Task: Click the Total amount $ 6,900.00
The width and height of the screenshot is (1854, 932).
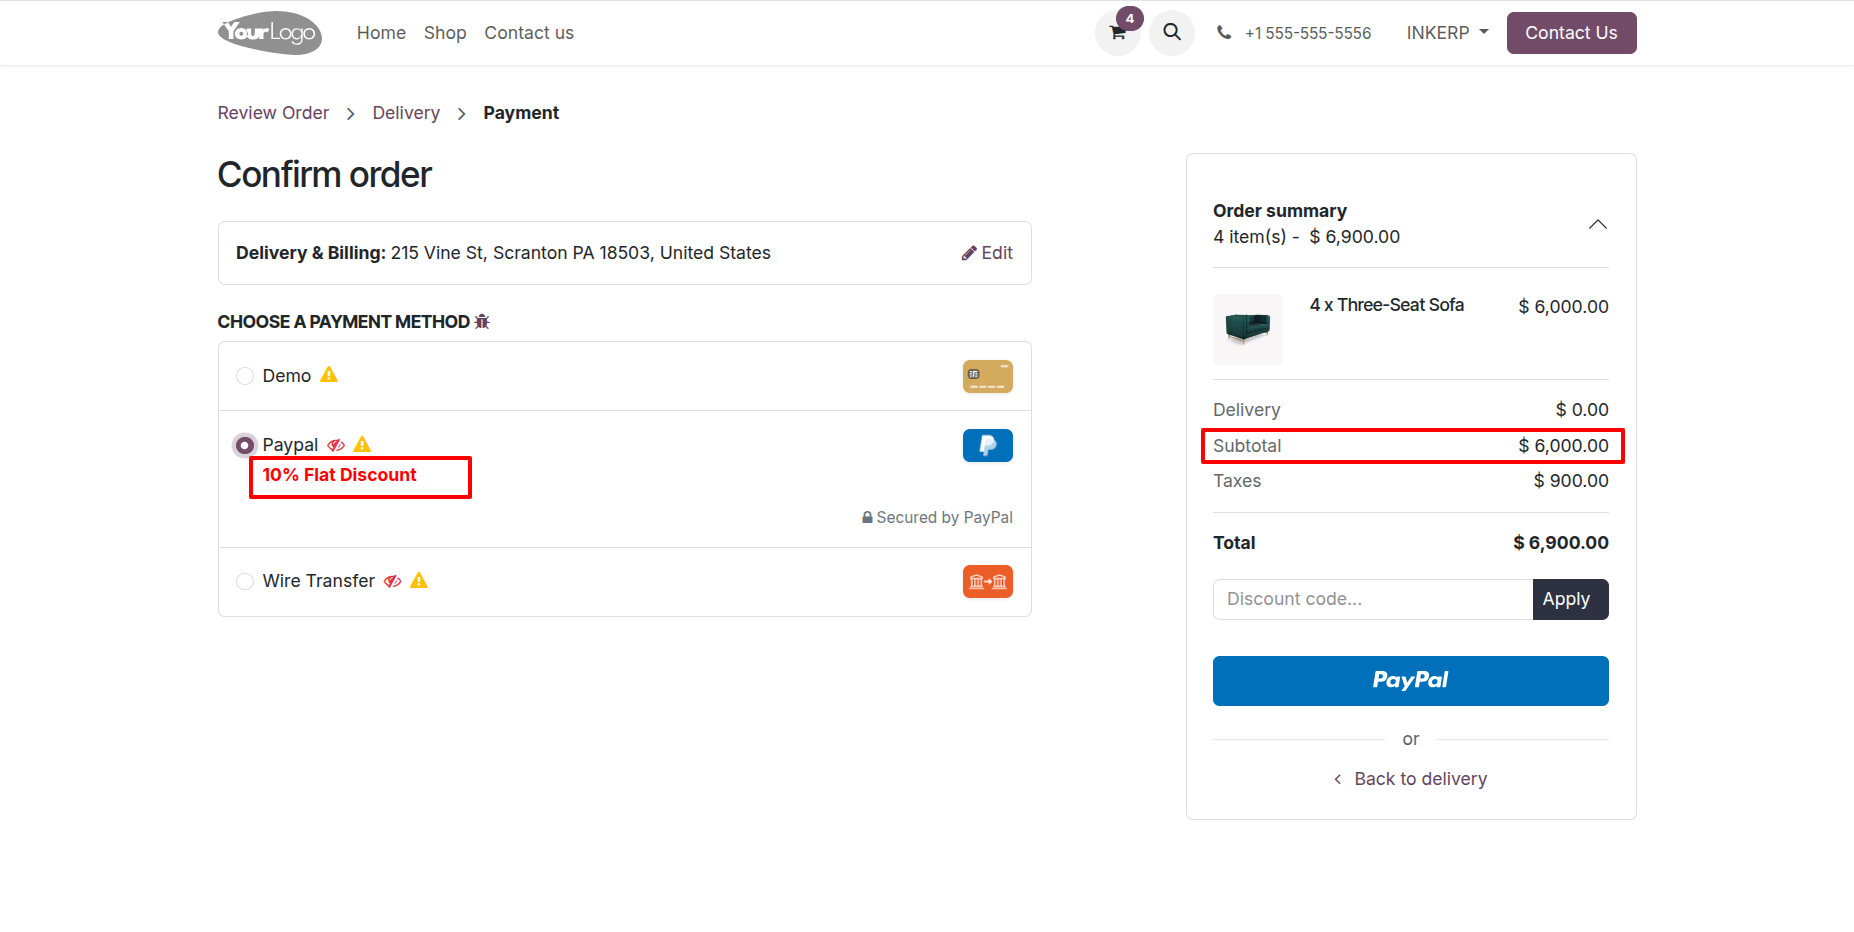Action: pos(1561,543)
